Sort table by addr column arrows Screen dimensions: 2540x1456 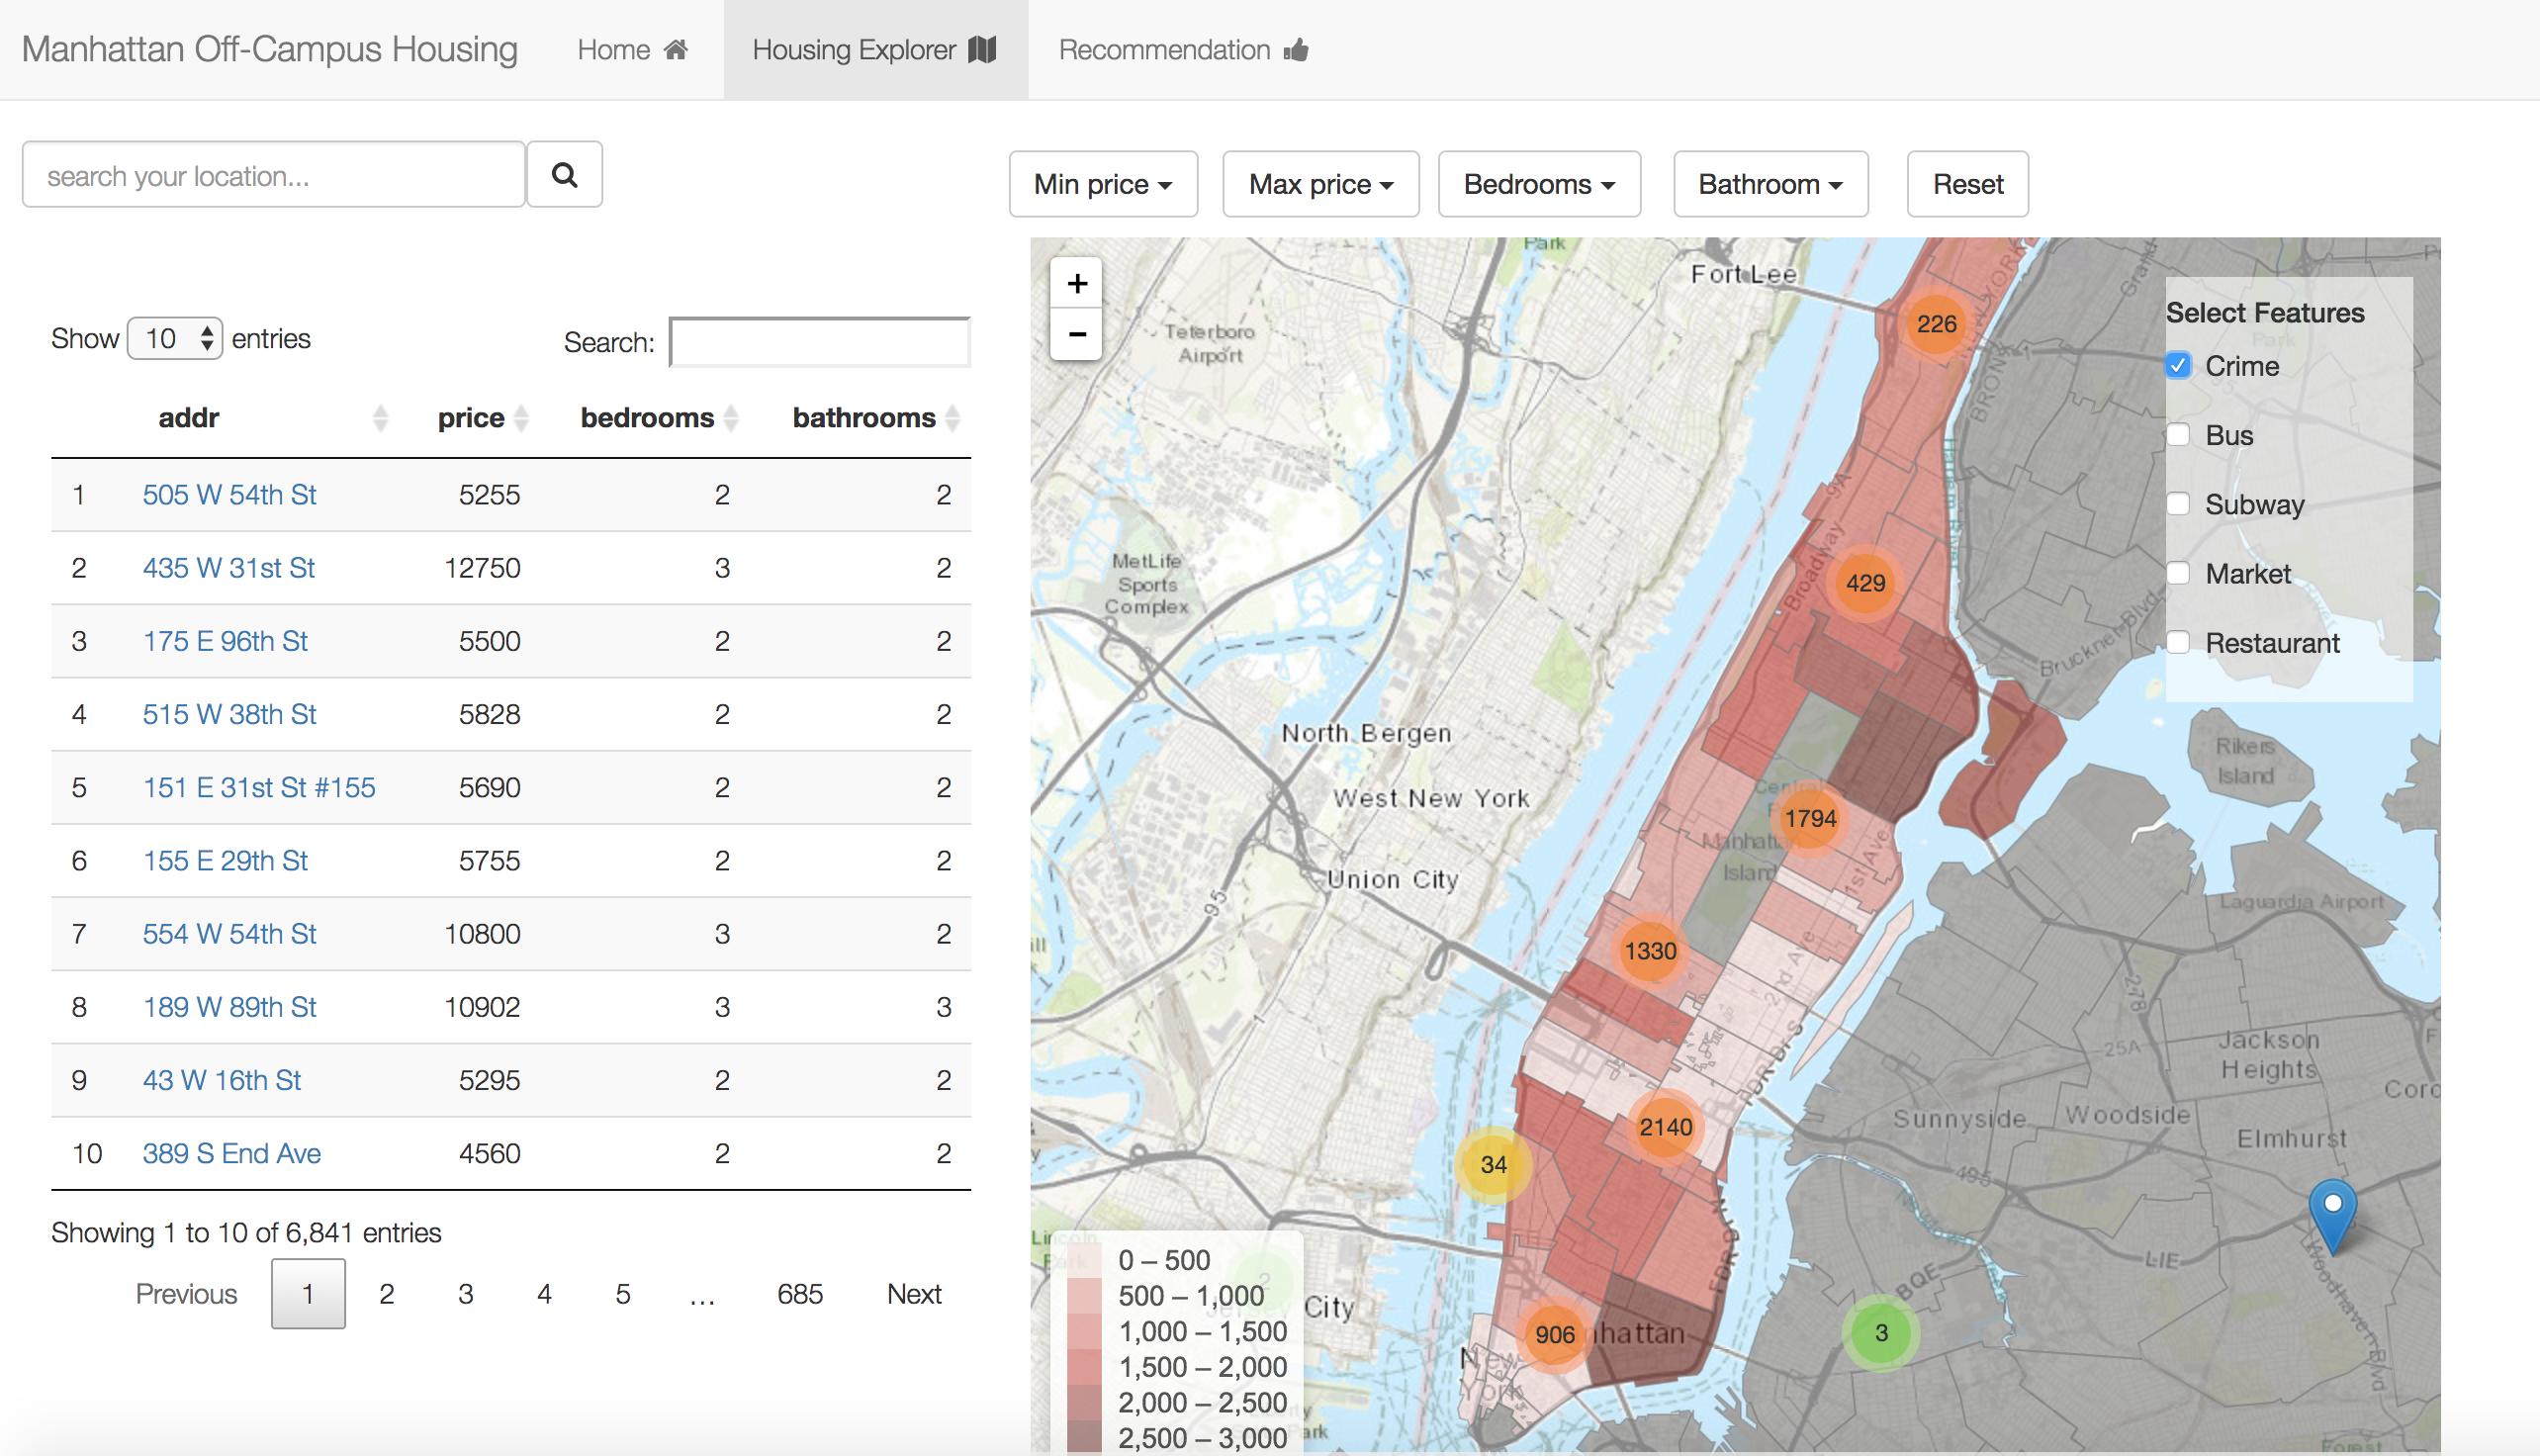pyautogui.click(x=380, y=418)
